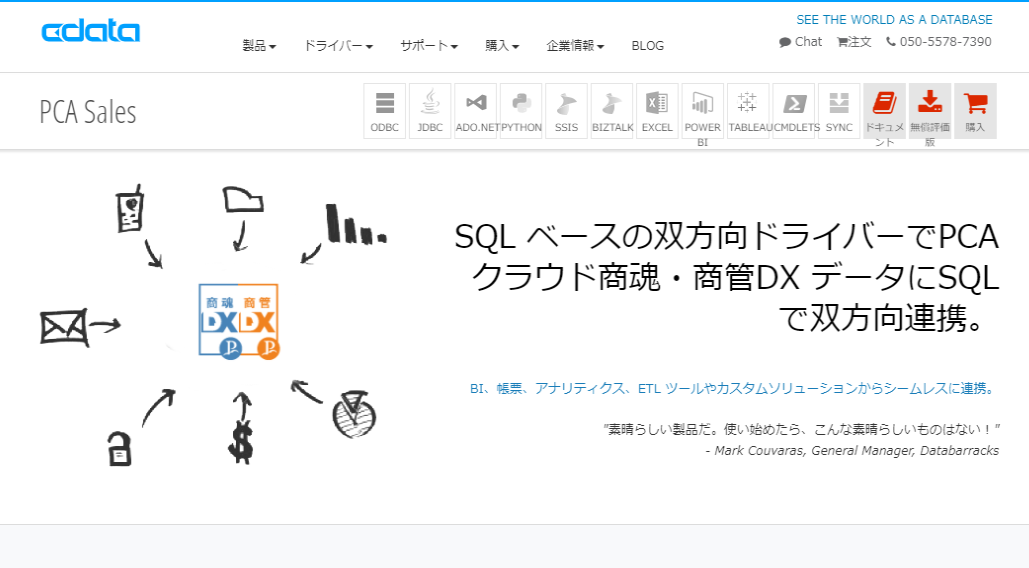1029x568 pixels.
Task: Select the Power BI connector icon
Action: tap(702, 111)
